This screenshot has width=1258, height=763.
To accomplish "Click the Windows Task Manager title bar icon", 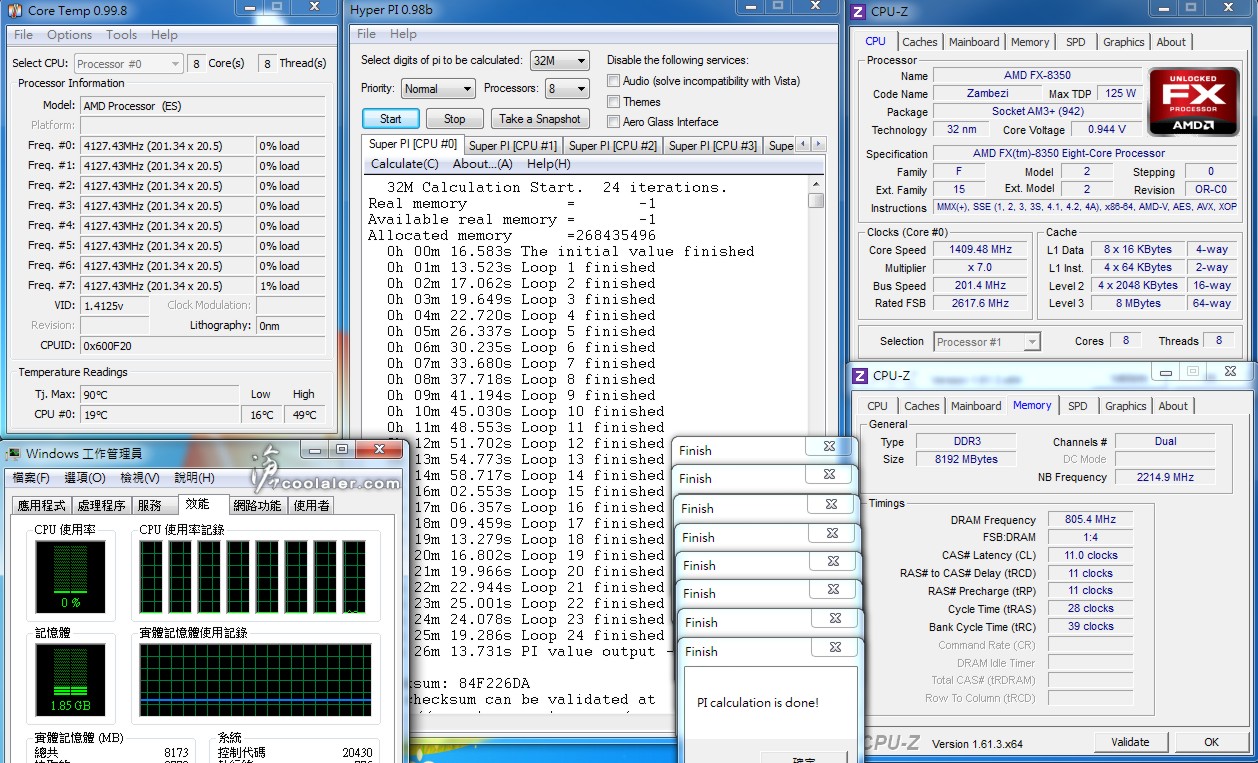I will tap(14, 453).
